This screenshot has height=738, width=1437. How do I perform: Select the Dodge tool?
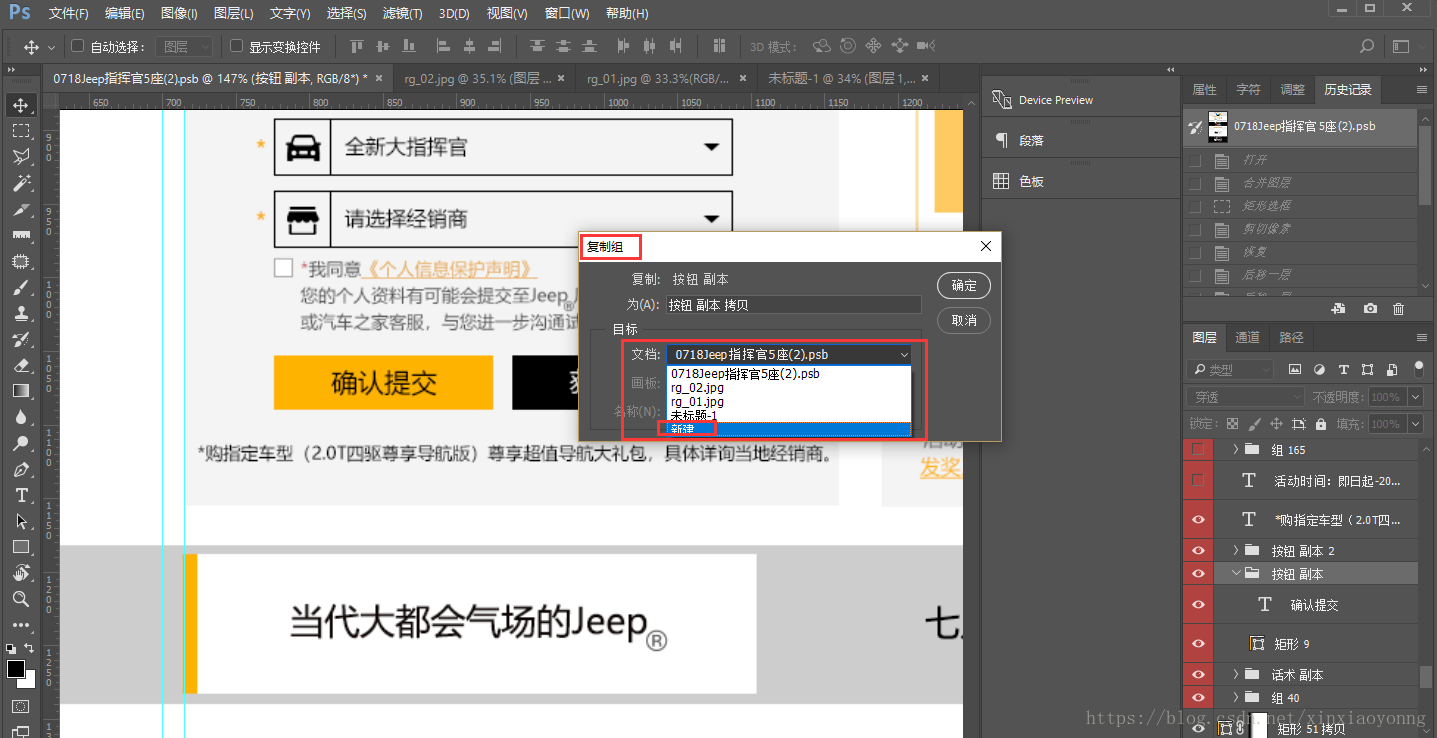pos(21,443)
